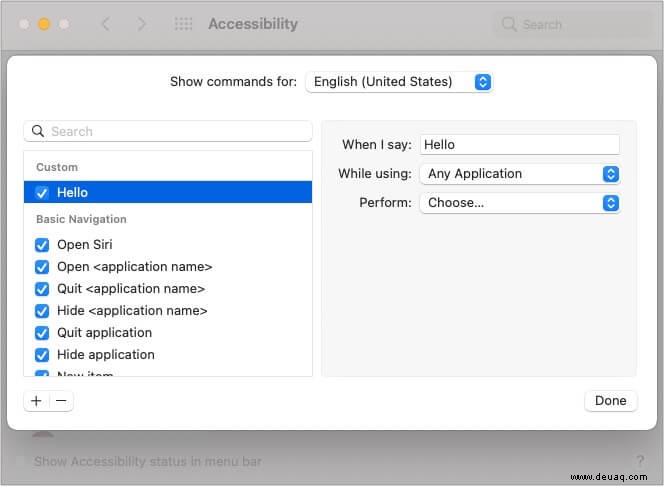Open the Show commands for language dropdown
The height and width of the screenshot is (486, 664).
coord(398,82)
